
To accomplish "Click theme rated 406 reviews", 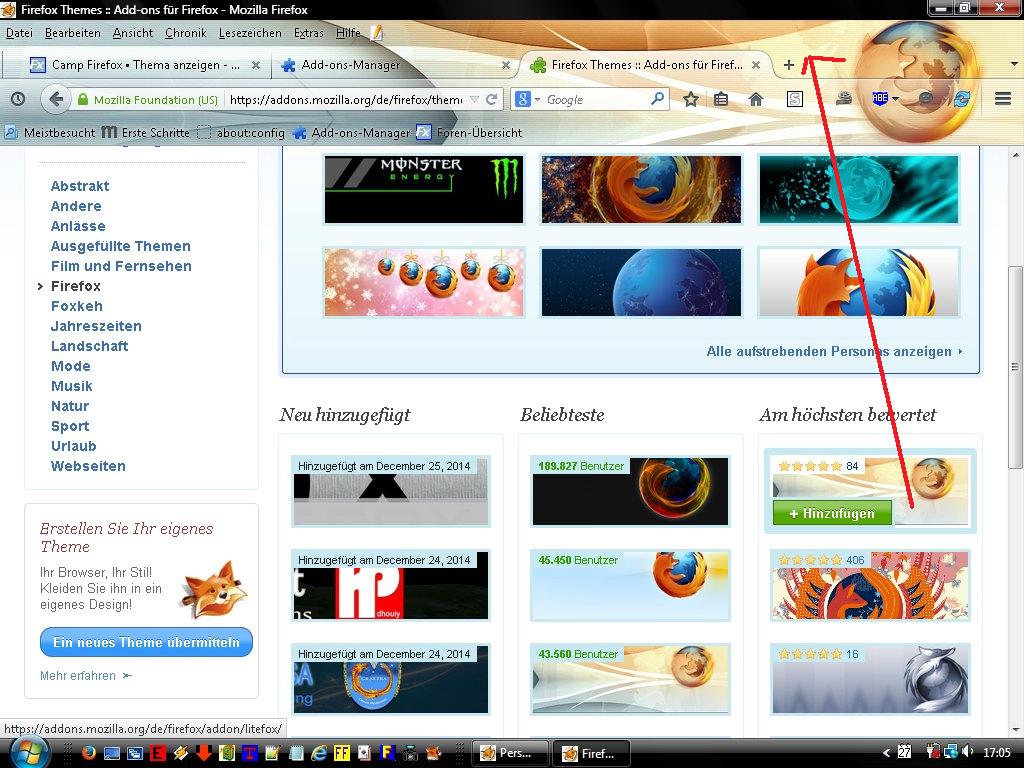I will tap(870, 585).
